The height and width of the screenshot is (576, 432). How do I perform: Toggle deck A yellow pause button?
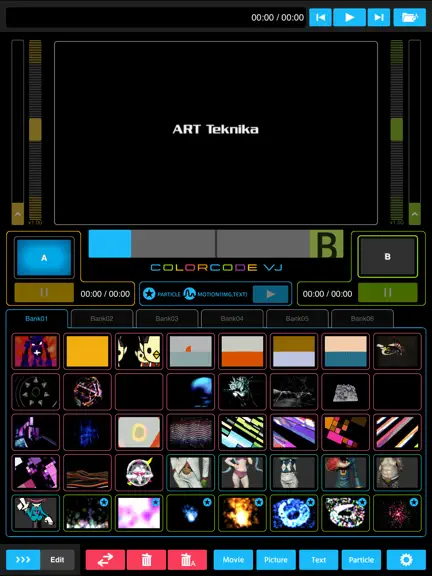44,292
